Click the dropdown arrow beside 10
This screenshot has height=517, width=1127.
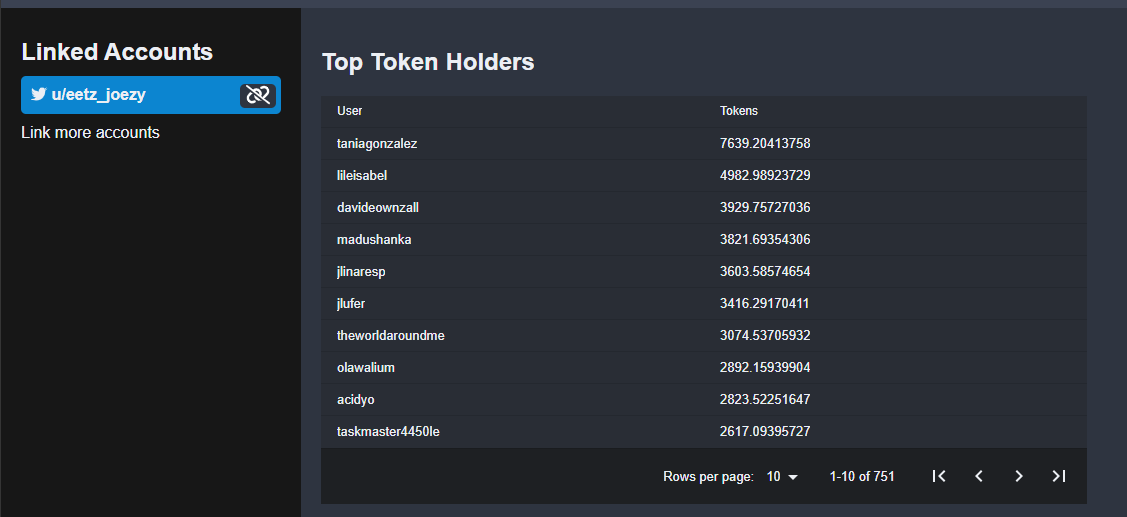coord(793,477)
